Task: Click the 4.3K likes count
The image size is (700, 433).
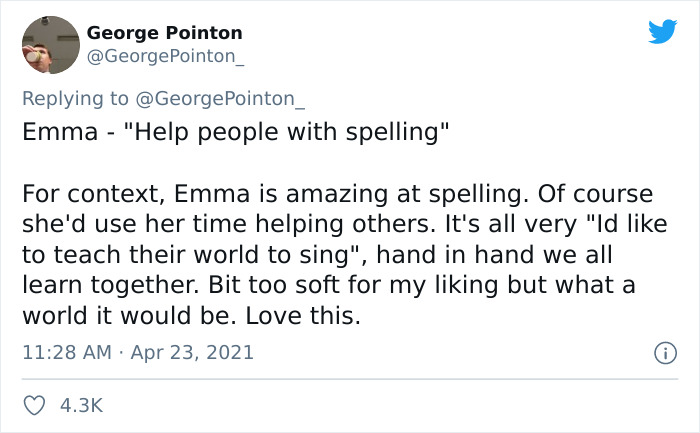Action: (x=82, y=405)
